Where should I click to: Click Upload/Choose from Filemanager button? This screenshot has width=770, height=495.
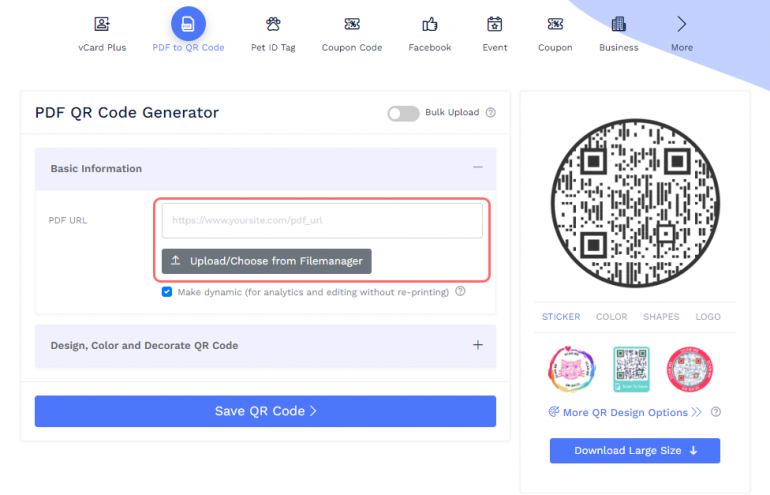tap(267, 261)
